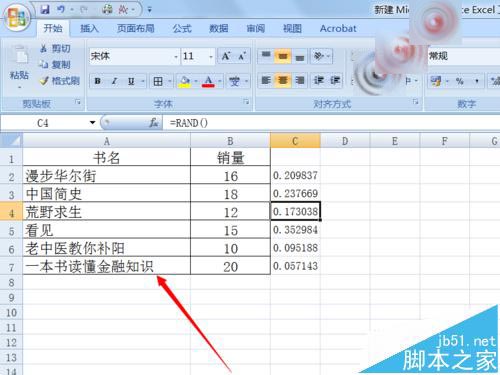Paste using the 粘贴 button
Screen dimensions: 500x375
[19, 68]
